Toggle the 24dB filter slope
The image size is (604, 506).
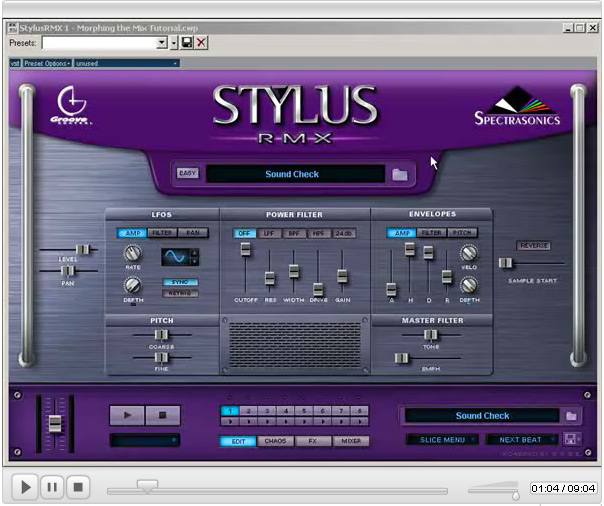click(x=343, y=233)
